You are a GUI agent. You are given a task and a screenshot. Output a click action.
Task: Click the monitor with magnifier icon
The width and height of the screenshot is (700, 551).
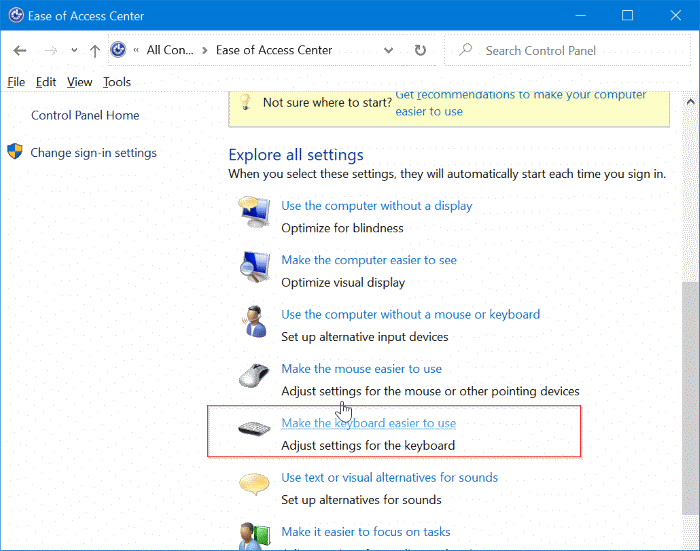click(x=254, y=267)
